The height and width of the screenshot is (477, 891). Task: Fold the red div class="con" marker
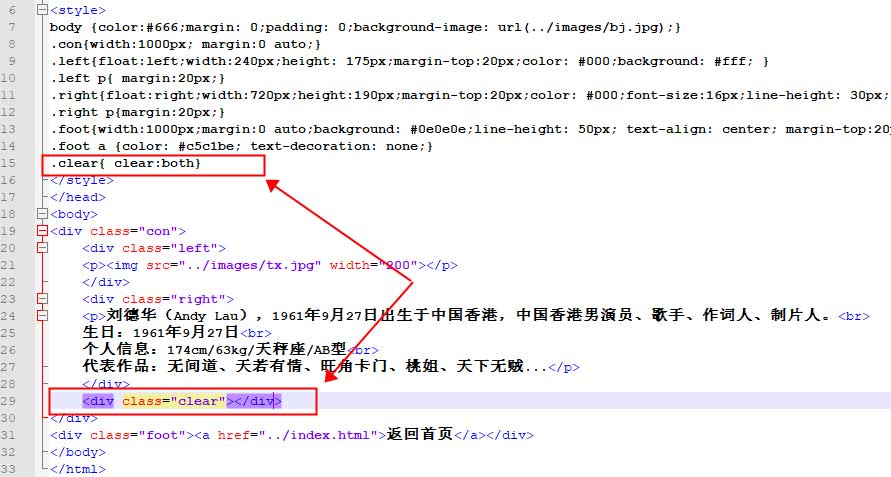[x=40, y=231]
